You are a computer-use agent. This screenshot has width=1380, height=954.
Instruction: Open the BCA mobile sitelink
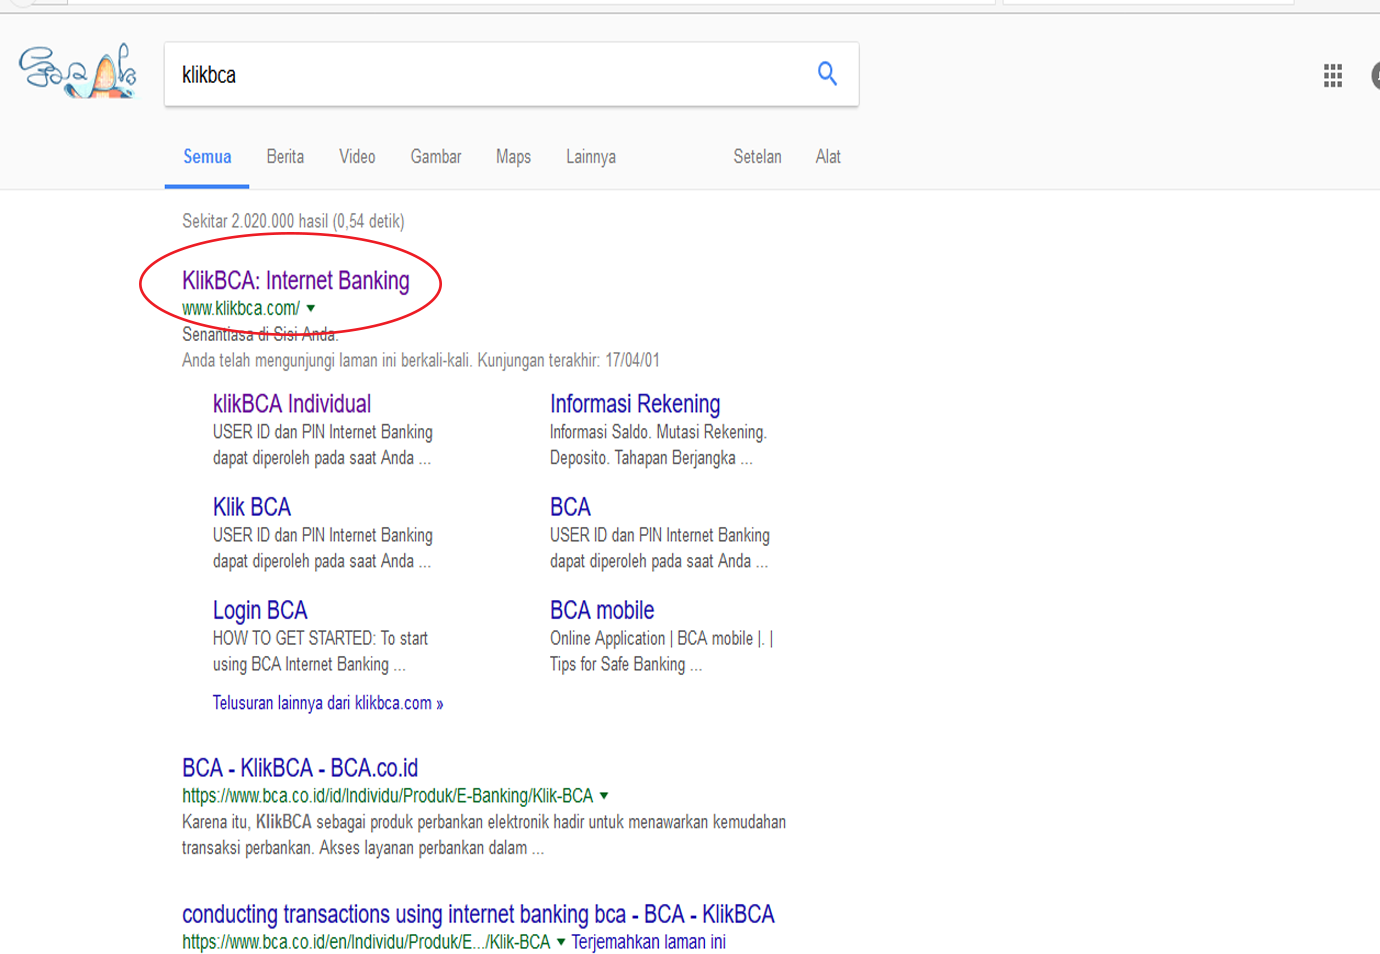(602, 610)
